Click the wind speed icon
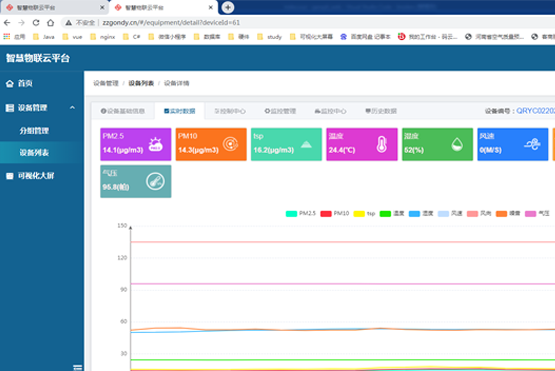 (x=532, y=144)
